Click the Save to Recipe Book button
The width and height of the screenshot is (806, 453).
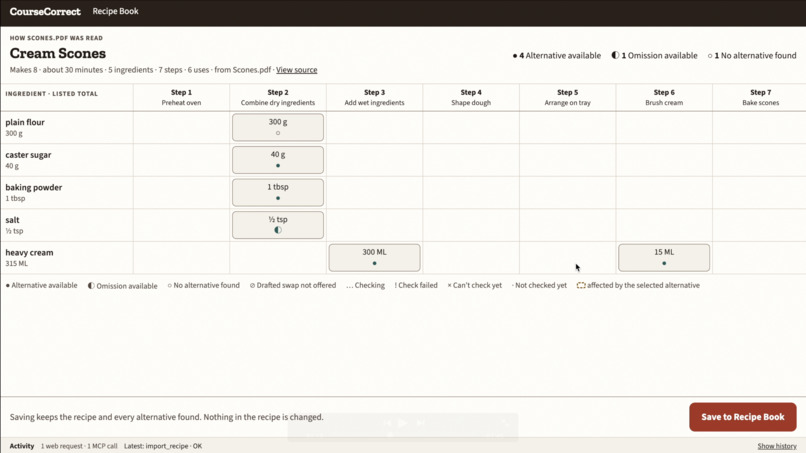pyautogui.click(x=743, y=417)
